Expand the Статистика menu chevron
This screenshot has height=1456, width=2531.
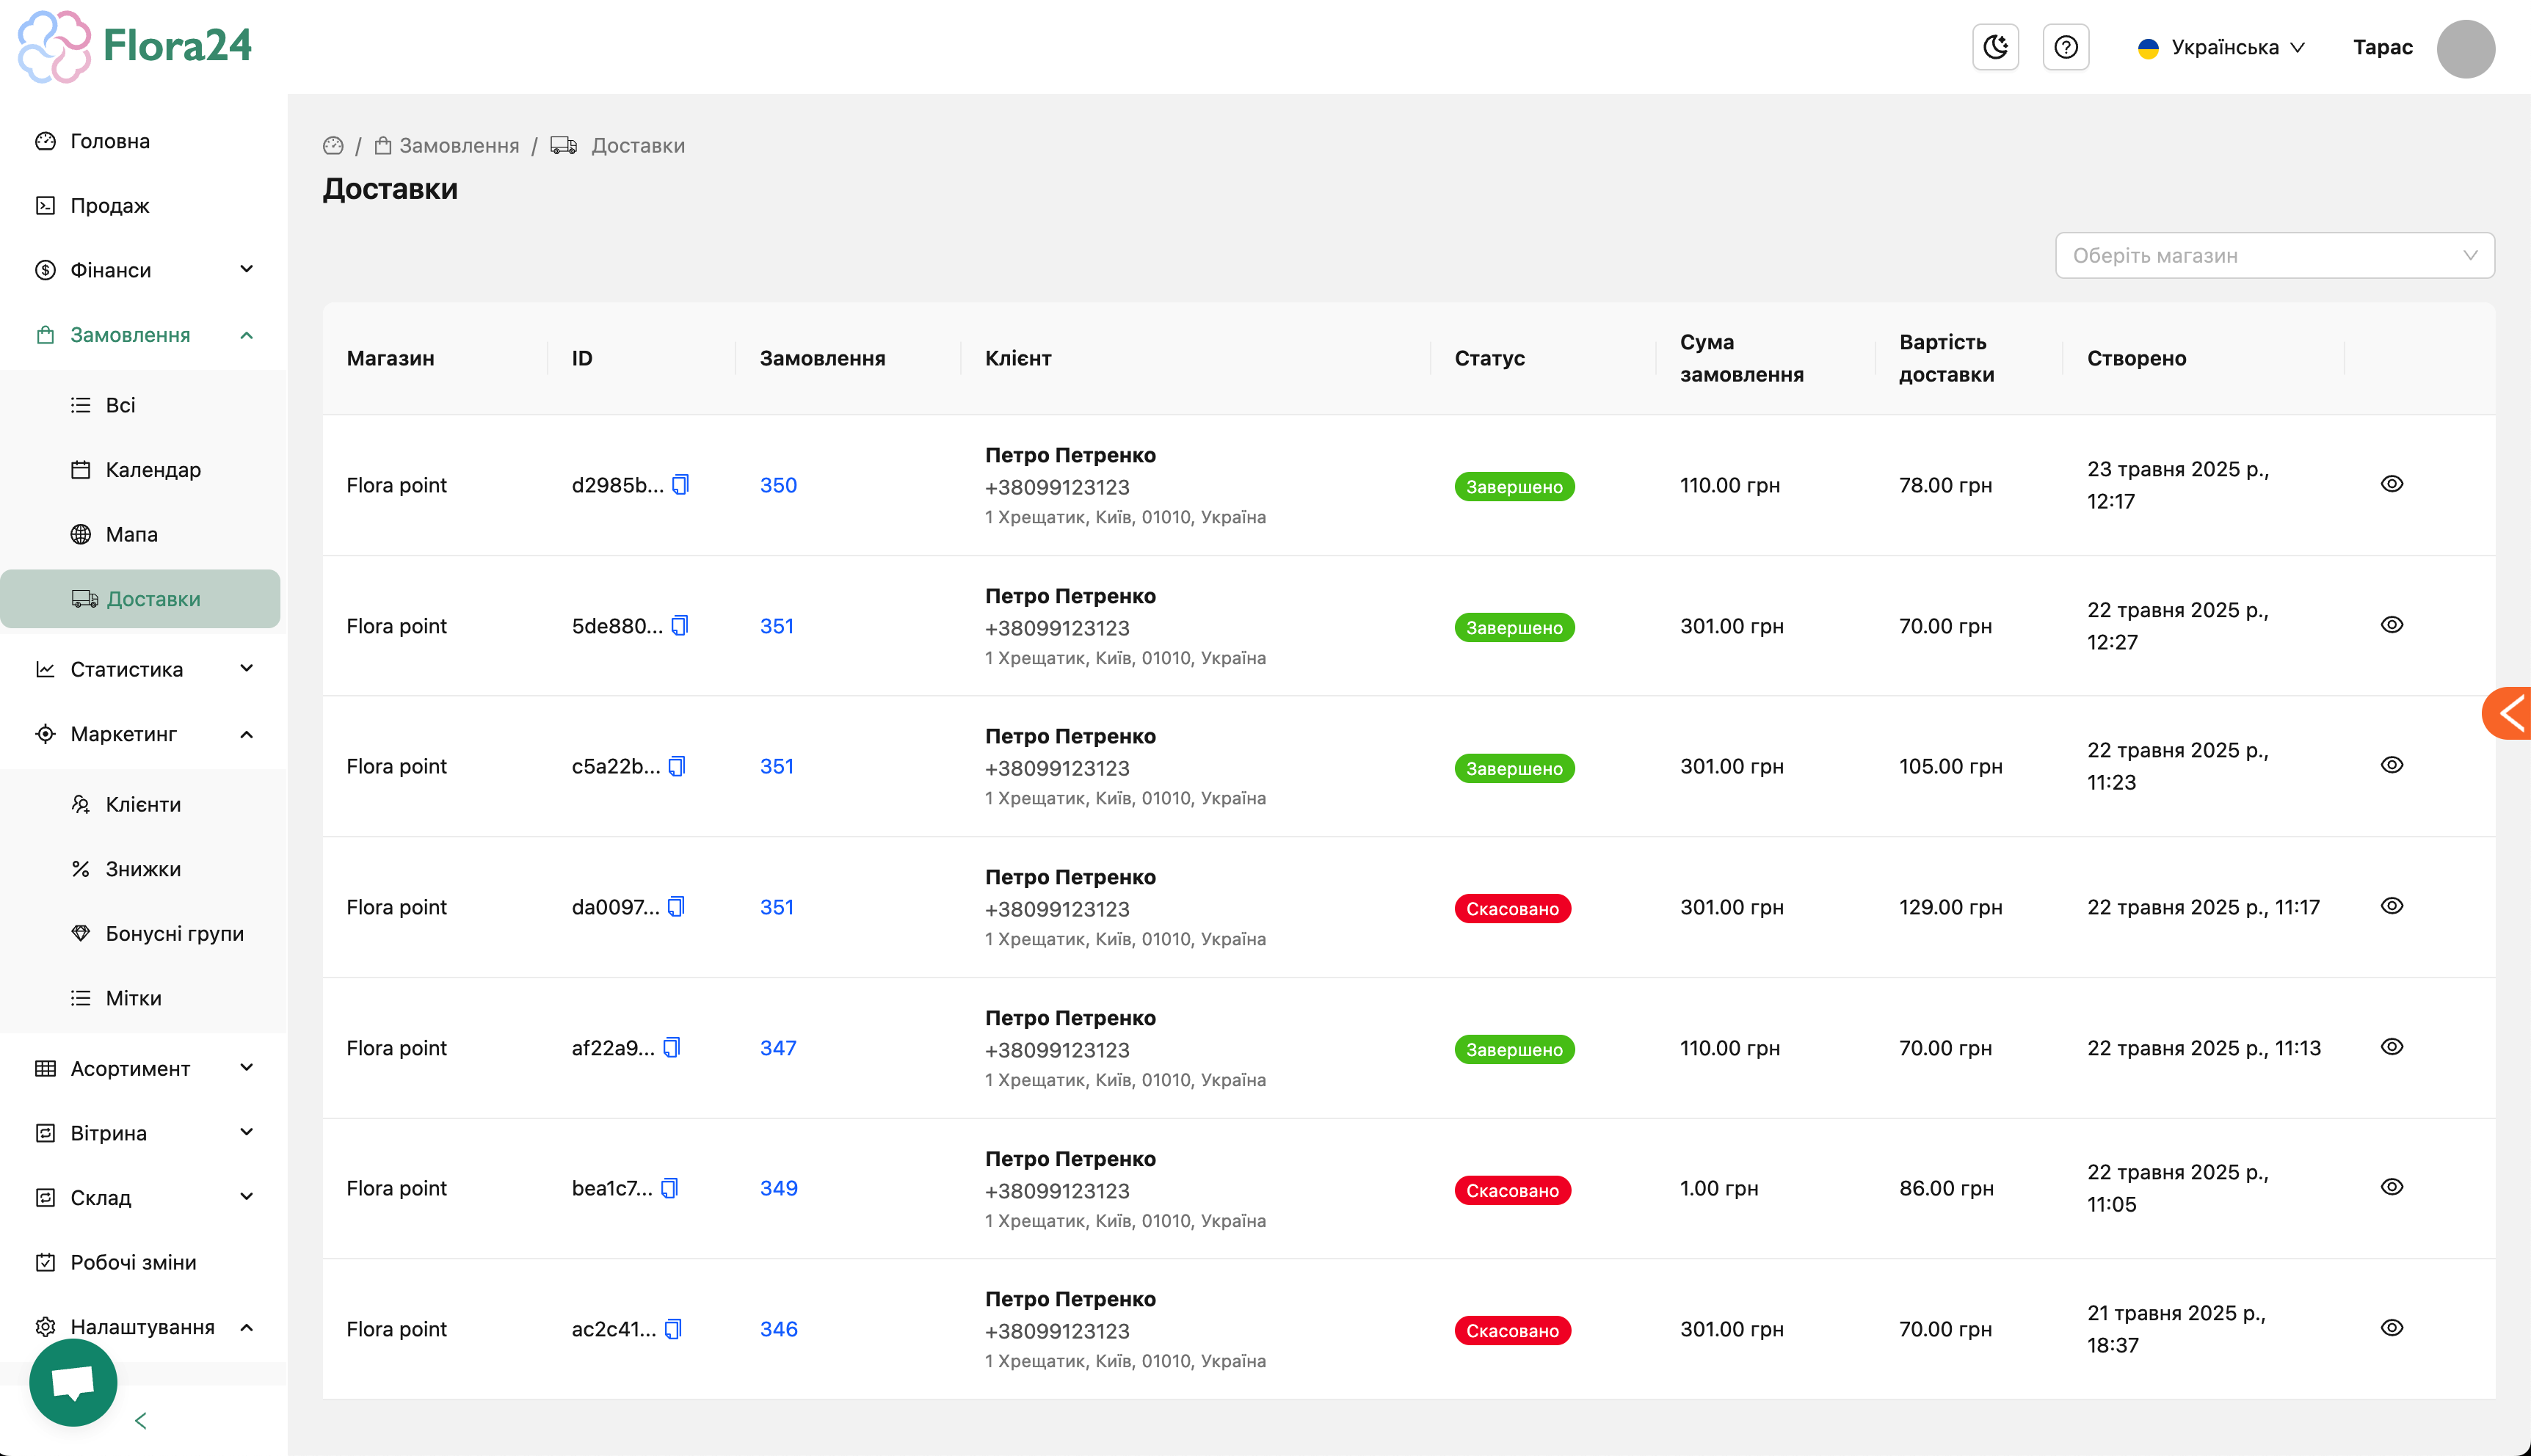tap(247, 668)
